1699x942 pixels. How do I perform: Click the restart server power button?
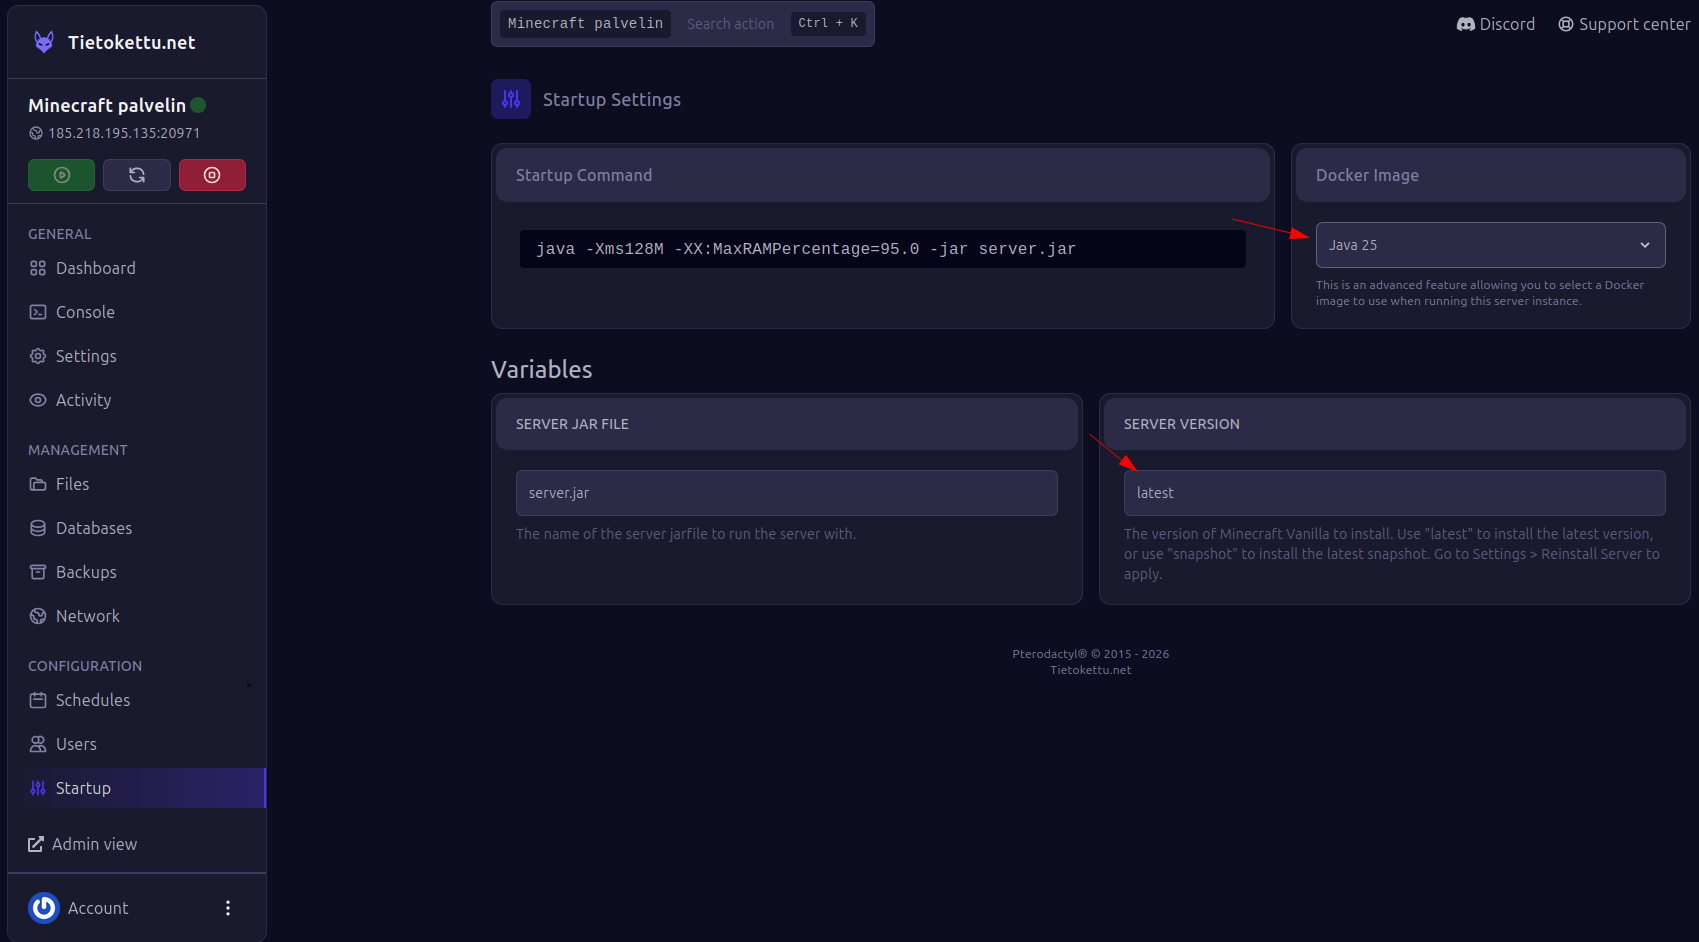pos(137,175)
